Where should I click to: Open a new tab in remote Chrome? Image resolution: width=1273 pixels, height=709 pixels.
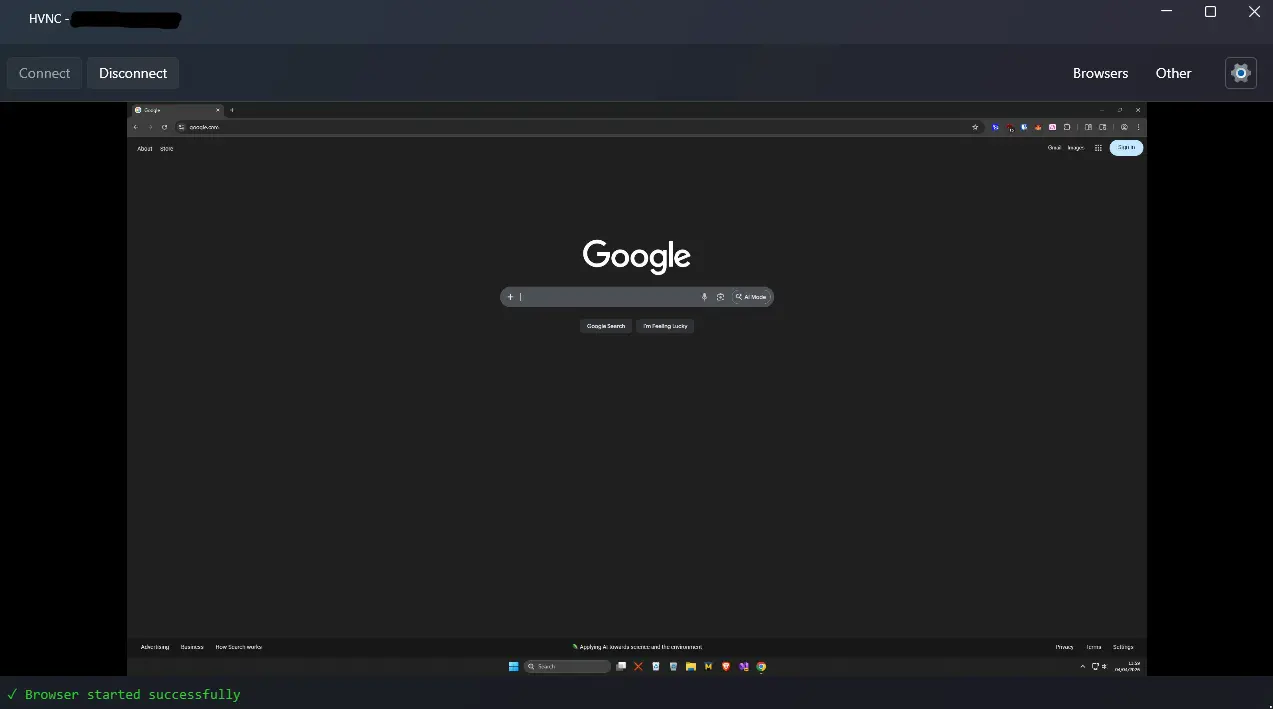(232, 110)
